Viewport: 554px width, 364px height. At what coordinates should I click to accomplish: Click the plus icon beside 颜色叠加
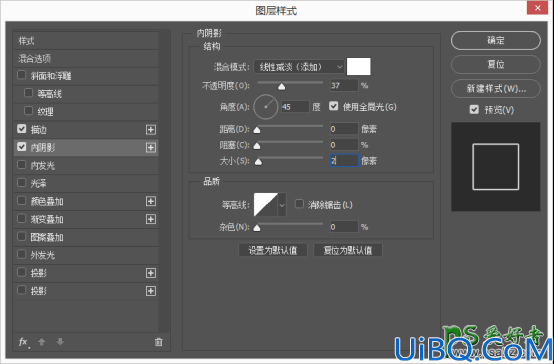[151, 201]
